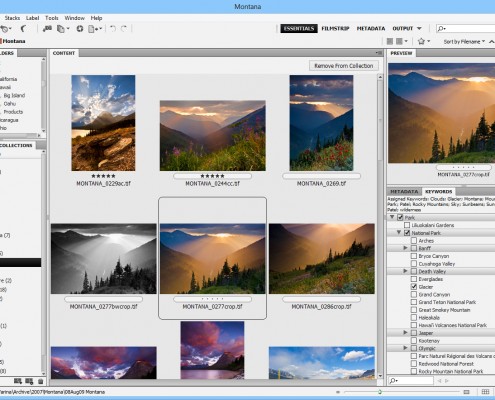
Task: Toggle ascending sort order arrow
Action: click(x=491, y=42)
